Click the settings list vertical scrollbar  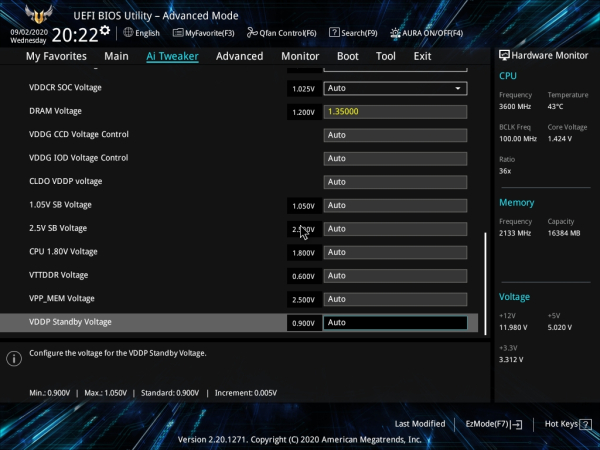[486, 283]
